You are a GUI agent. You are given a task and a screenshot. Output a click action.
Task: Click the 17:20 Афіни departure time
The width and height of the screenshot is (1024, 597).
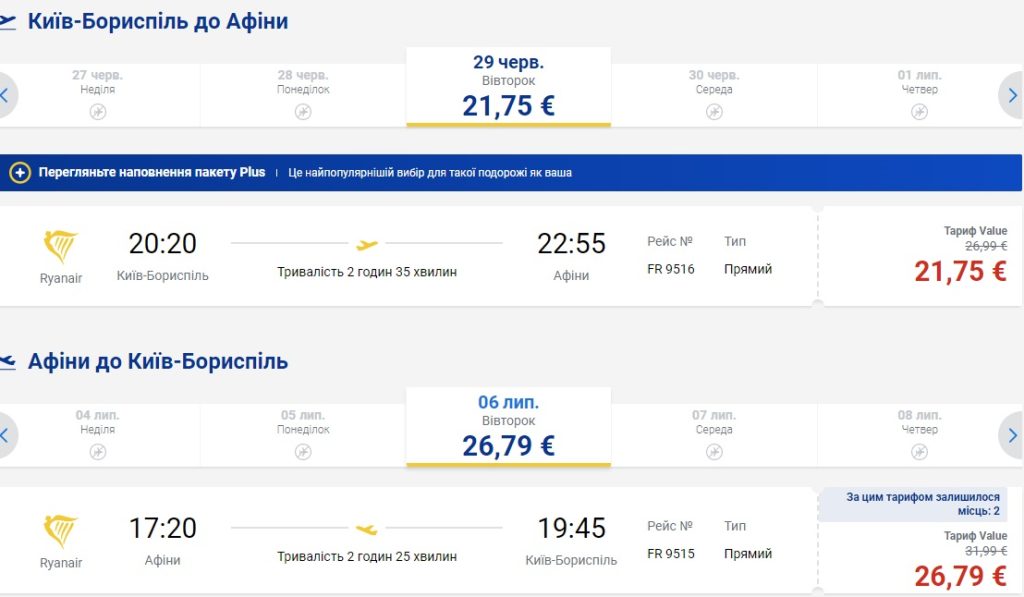click(x=162, y=528)
